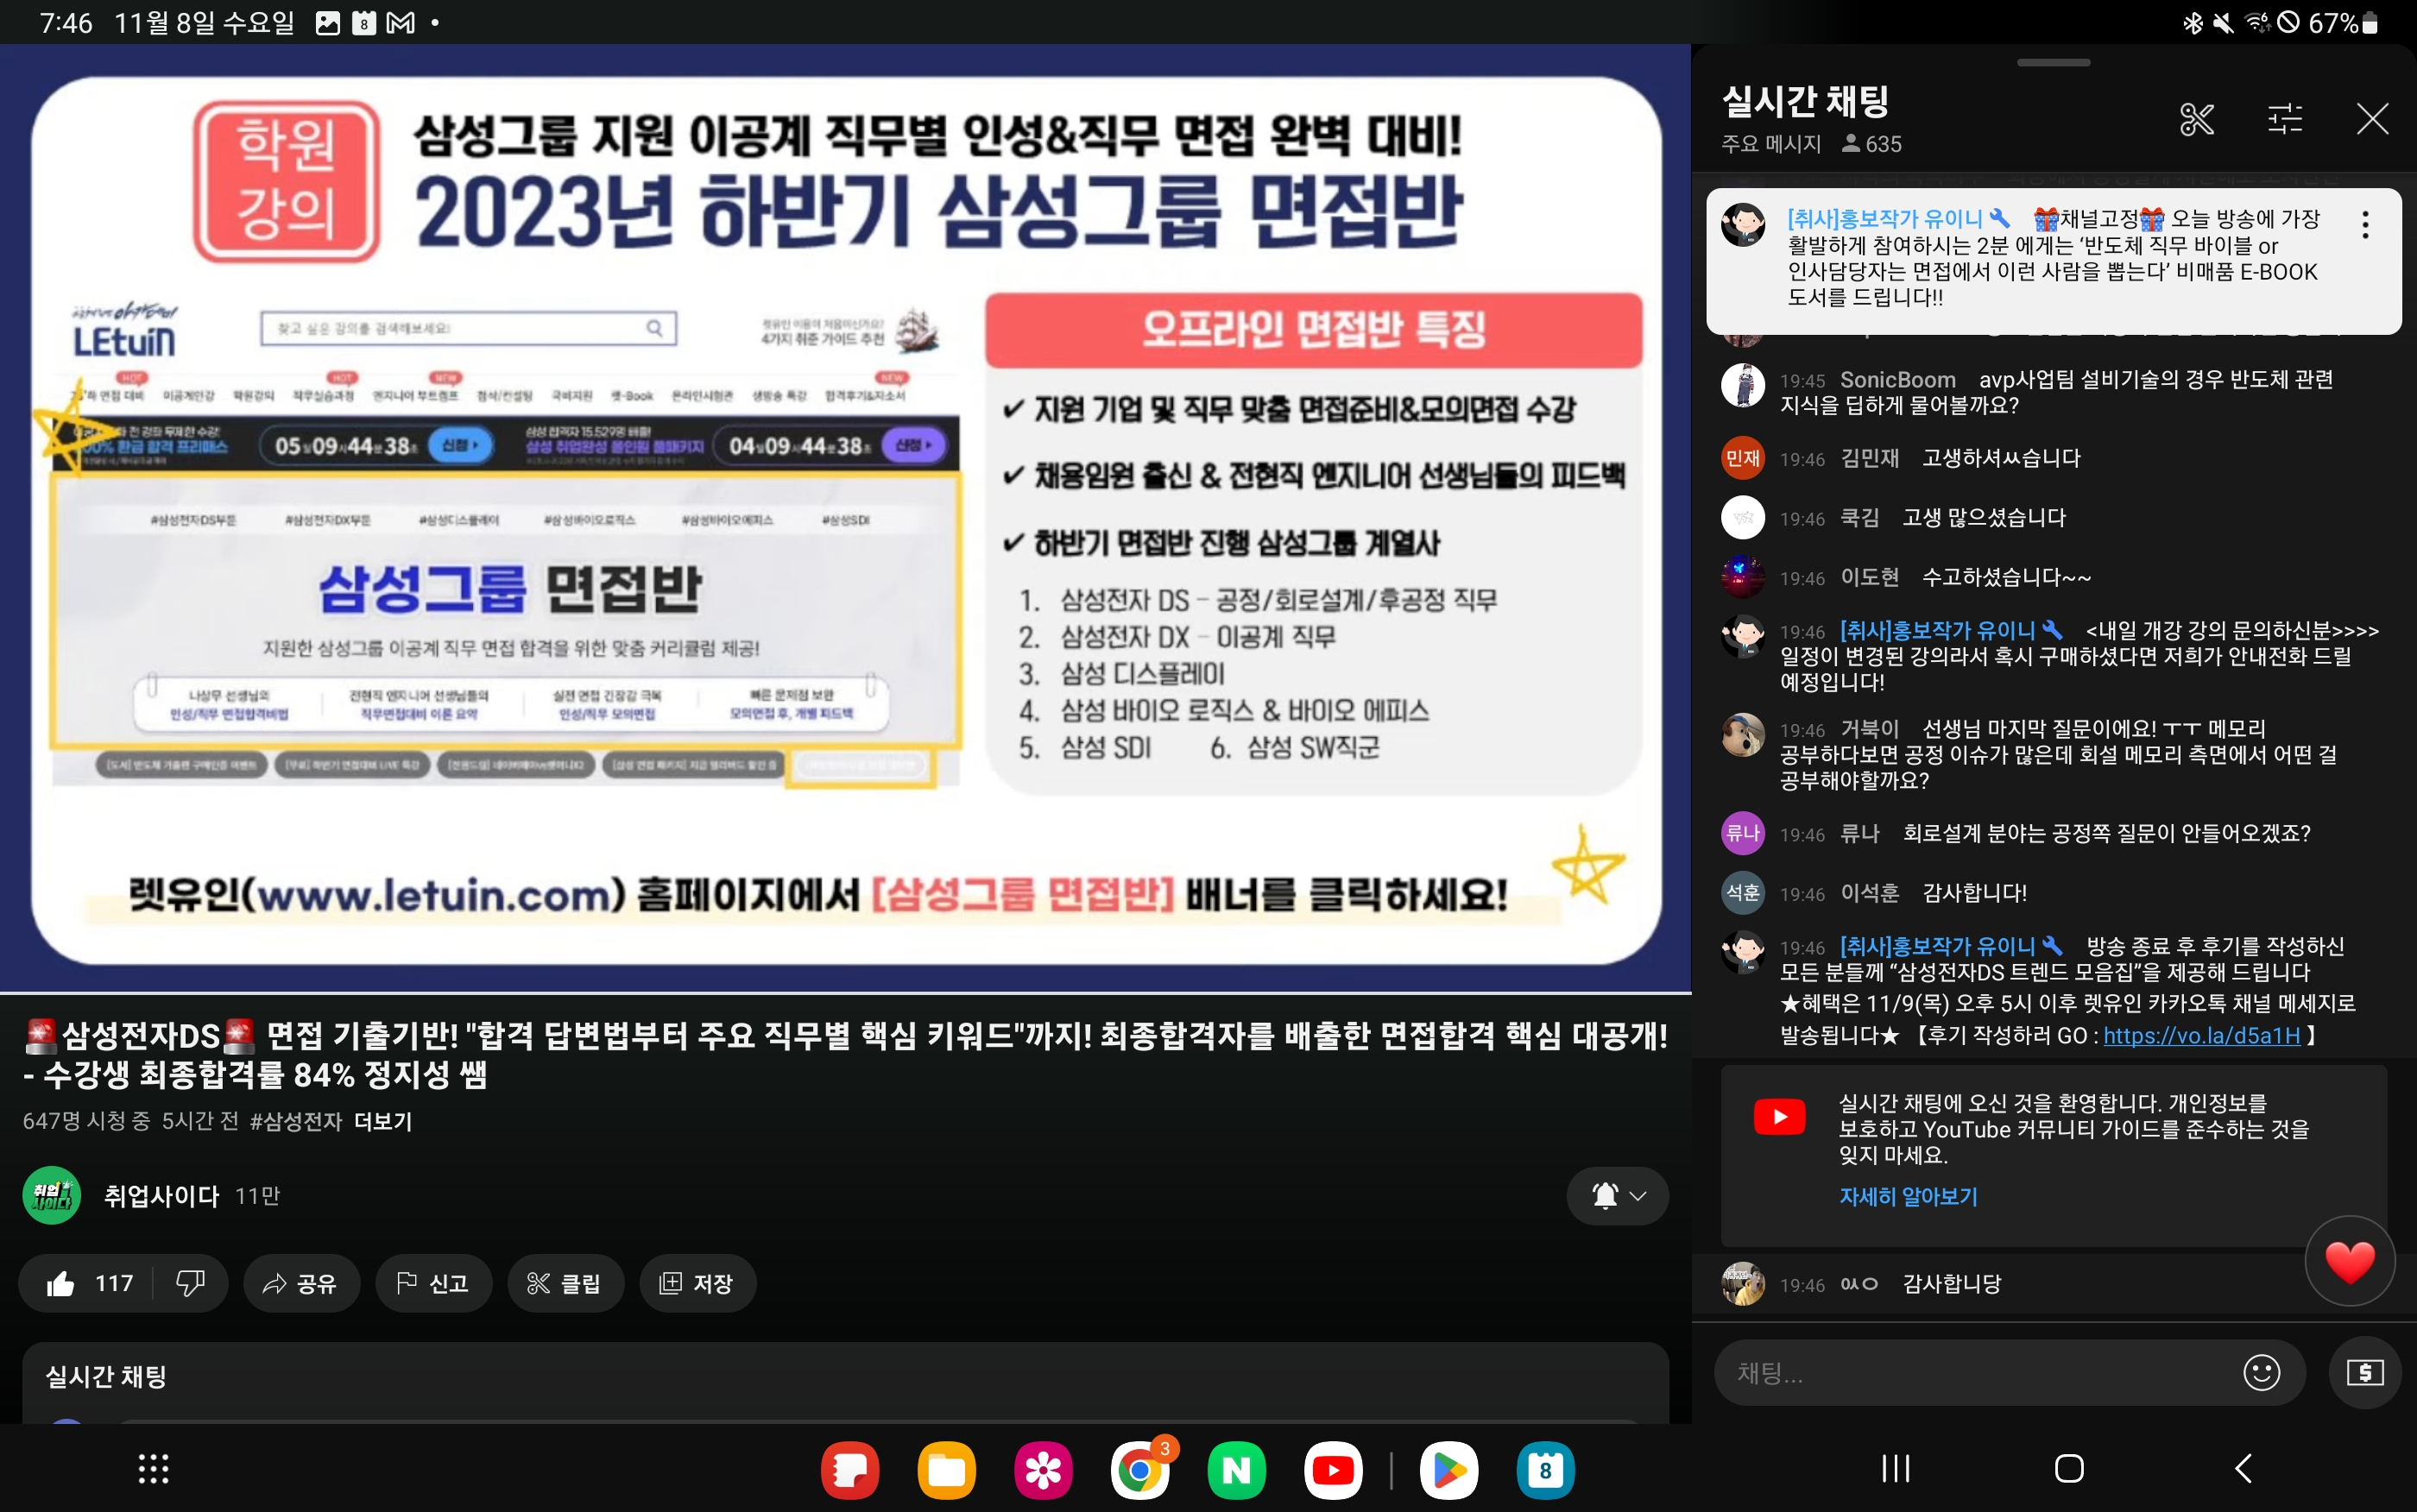Dislike the video with thumbs down
Screen dimensions: 2417x1512
(190, 1283)
